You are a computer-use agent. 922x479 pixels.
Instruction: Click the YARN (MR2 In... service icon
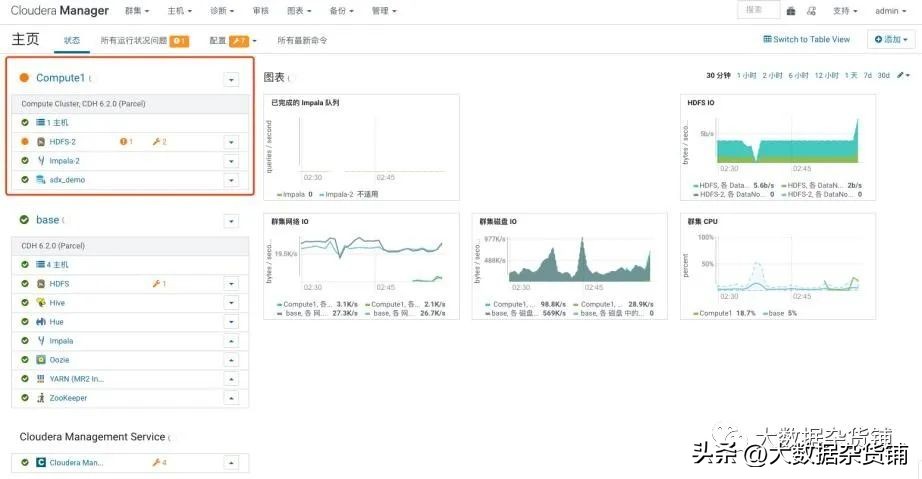click(x=41, y=379)
